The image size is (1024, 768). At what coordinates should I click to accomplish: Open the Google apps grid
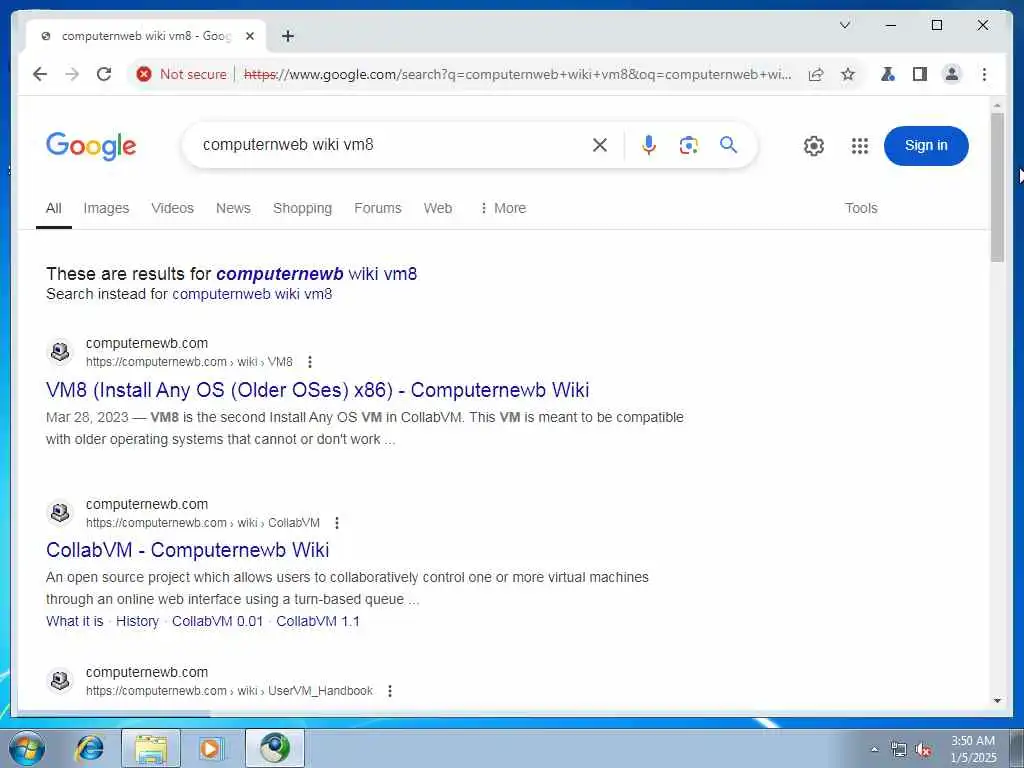pos(860,146)
